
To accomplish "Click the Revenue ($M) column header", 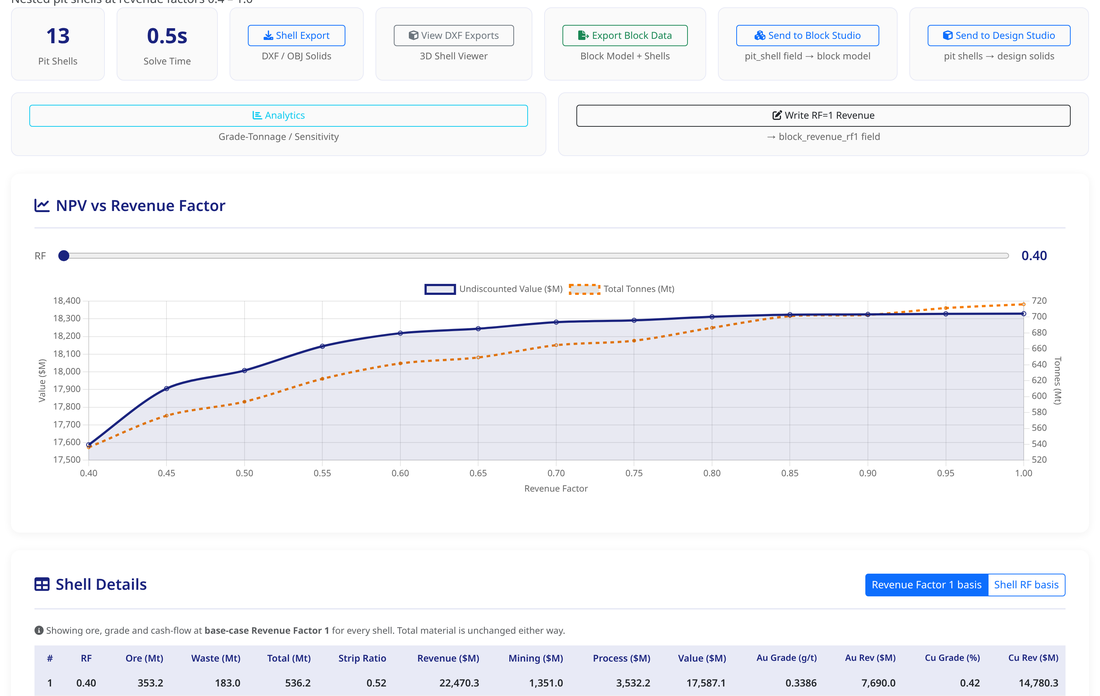I will pos(448,658).
